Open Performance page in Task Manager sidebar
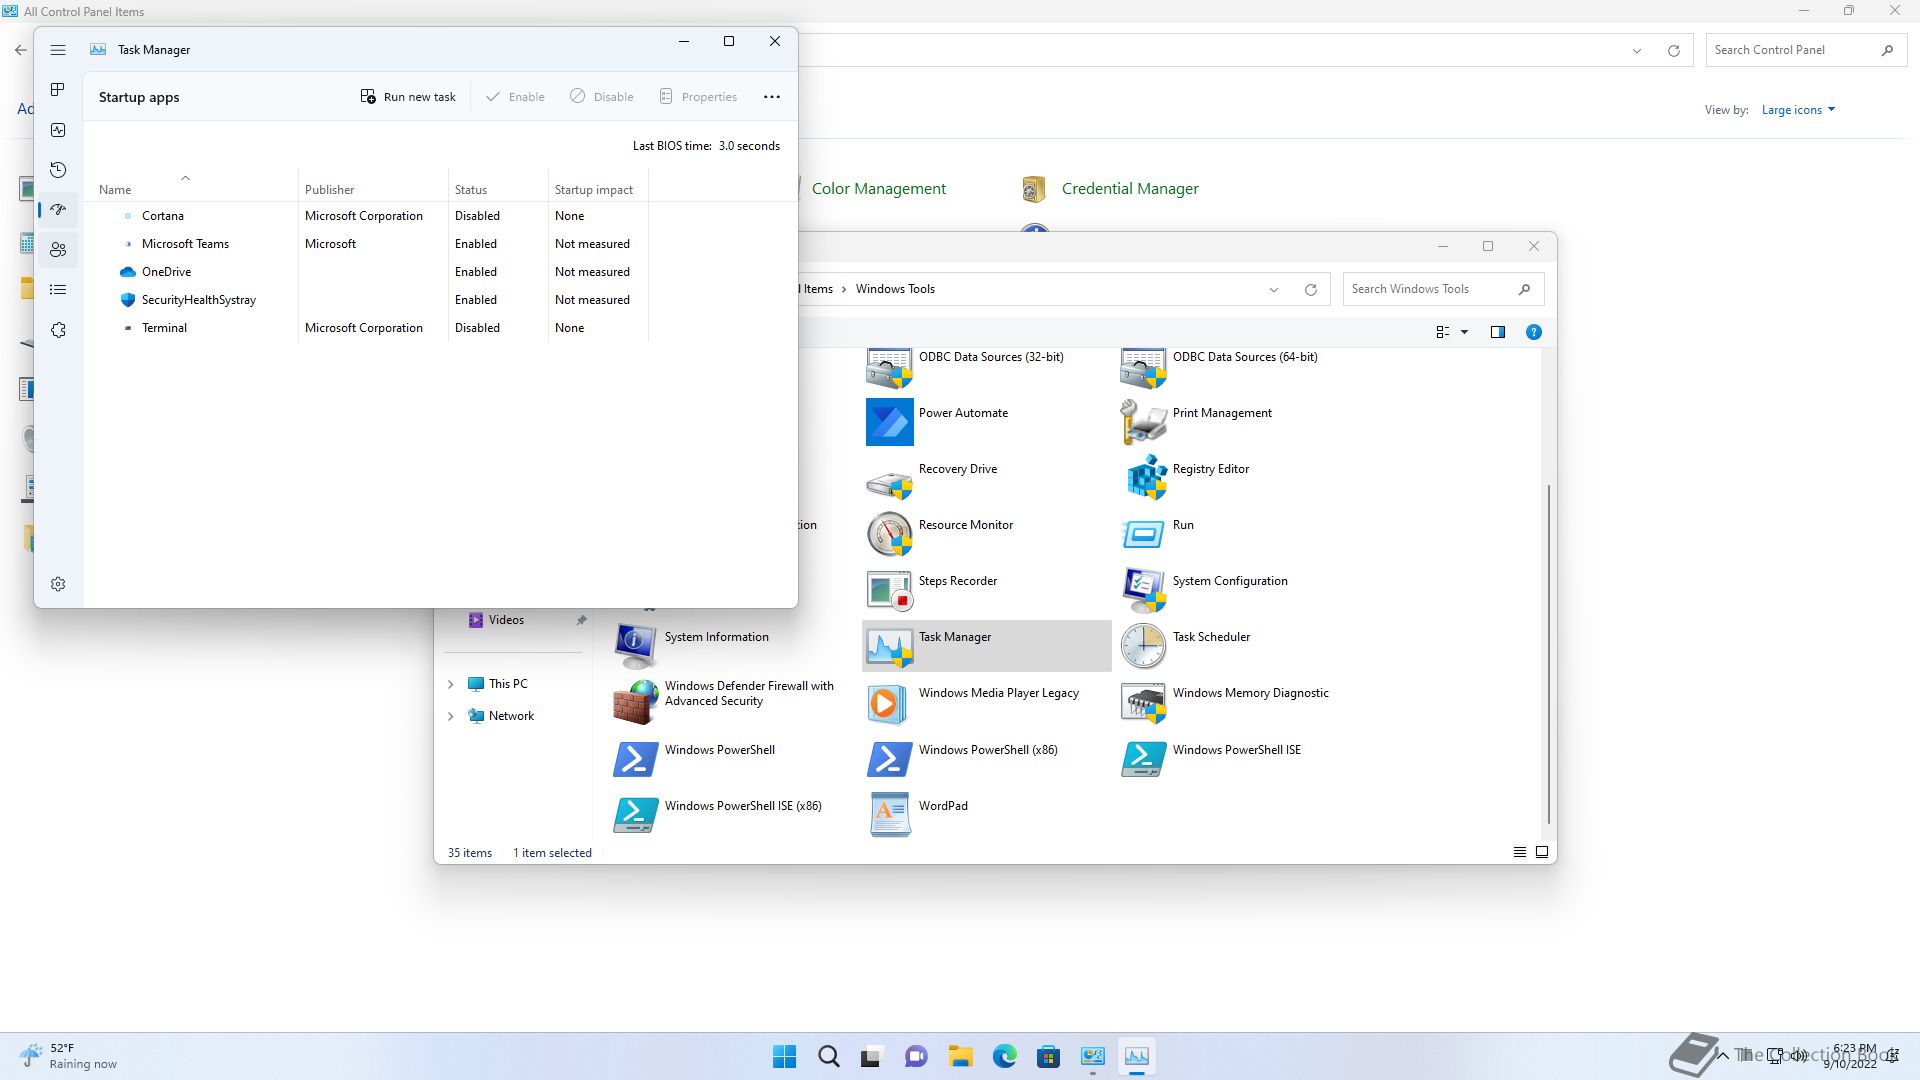The width and height of the screenshot is (1920, 1080). 58,130
